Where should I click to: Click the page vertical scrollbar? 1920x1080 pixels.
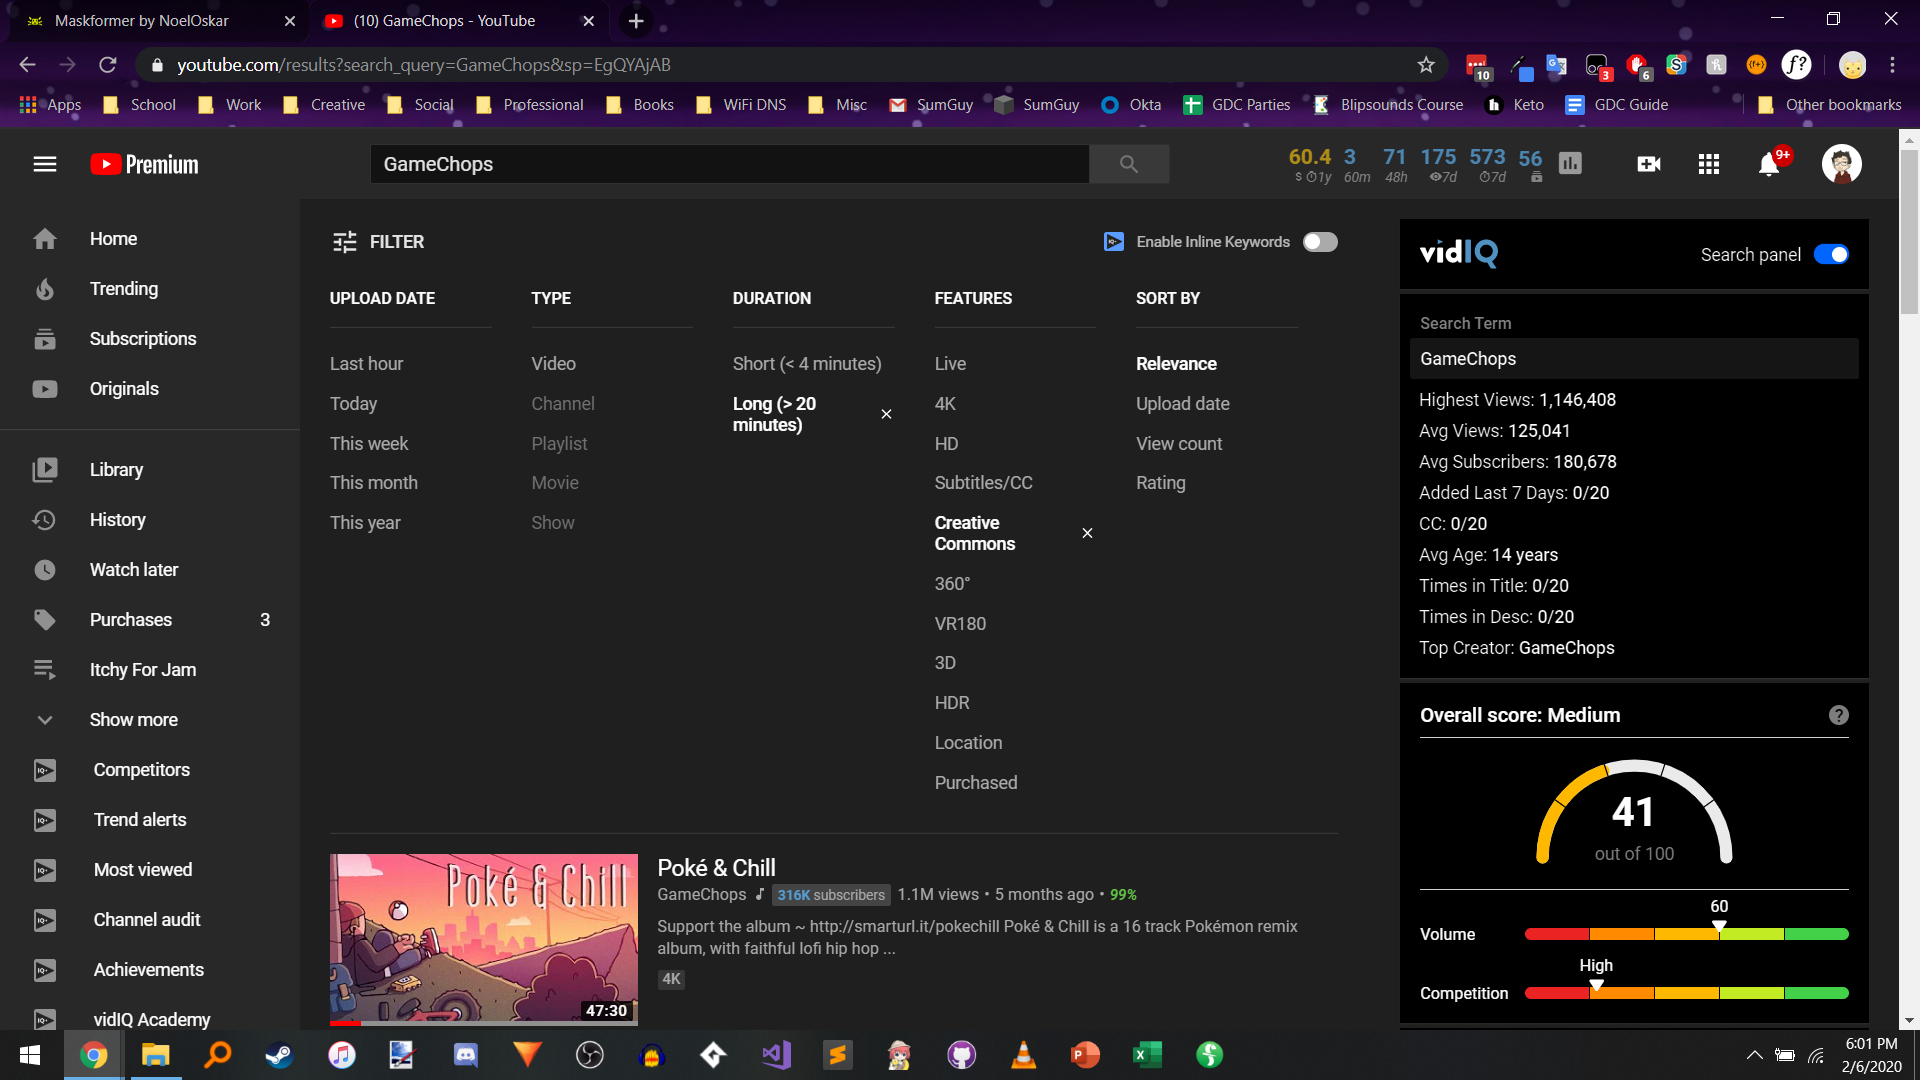(x=1909, y=232)
